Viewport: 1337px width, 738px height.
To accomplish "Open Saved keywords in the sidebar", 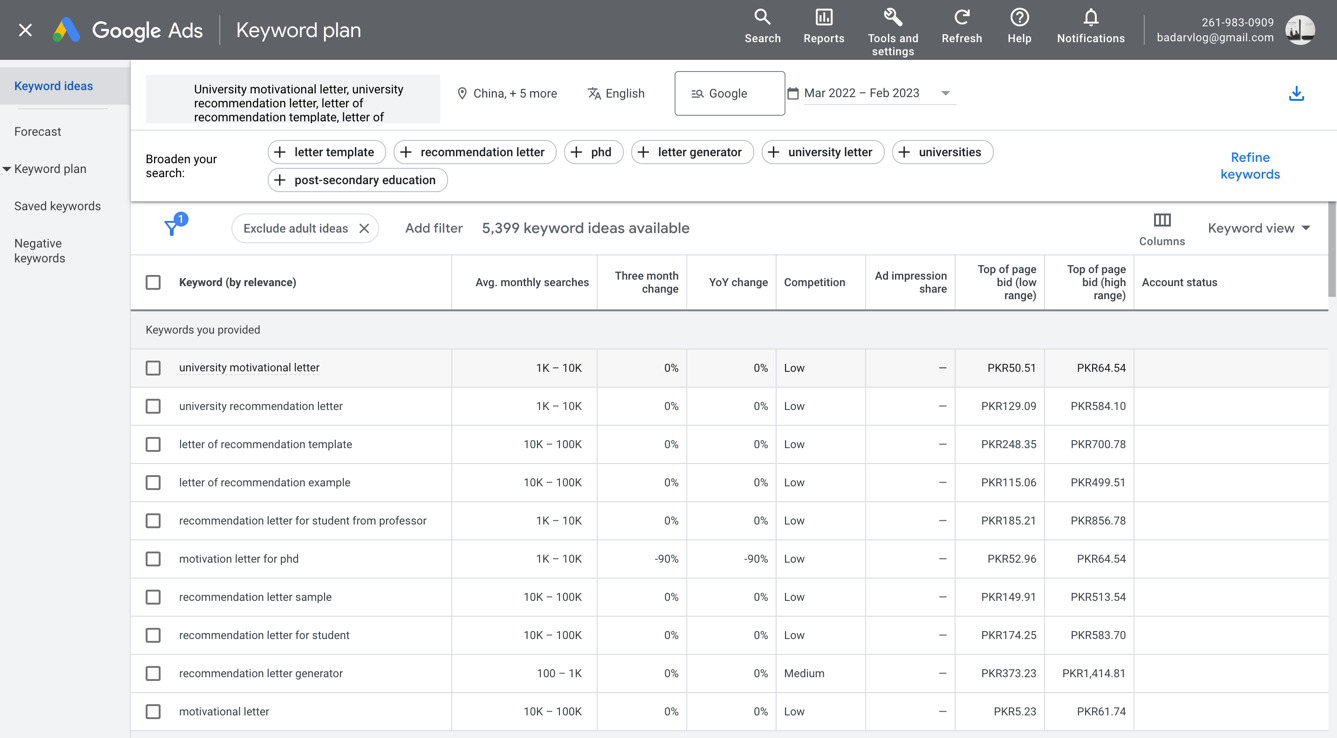I will coord(57,206).
